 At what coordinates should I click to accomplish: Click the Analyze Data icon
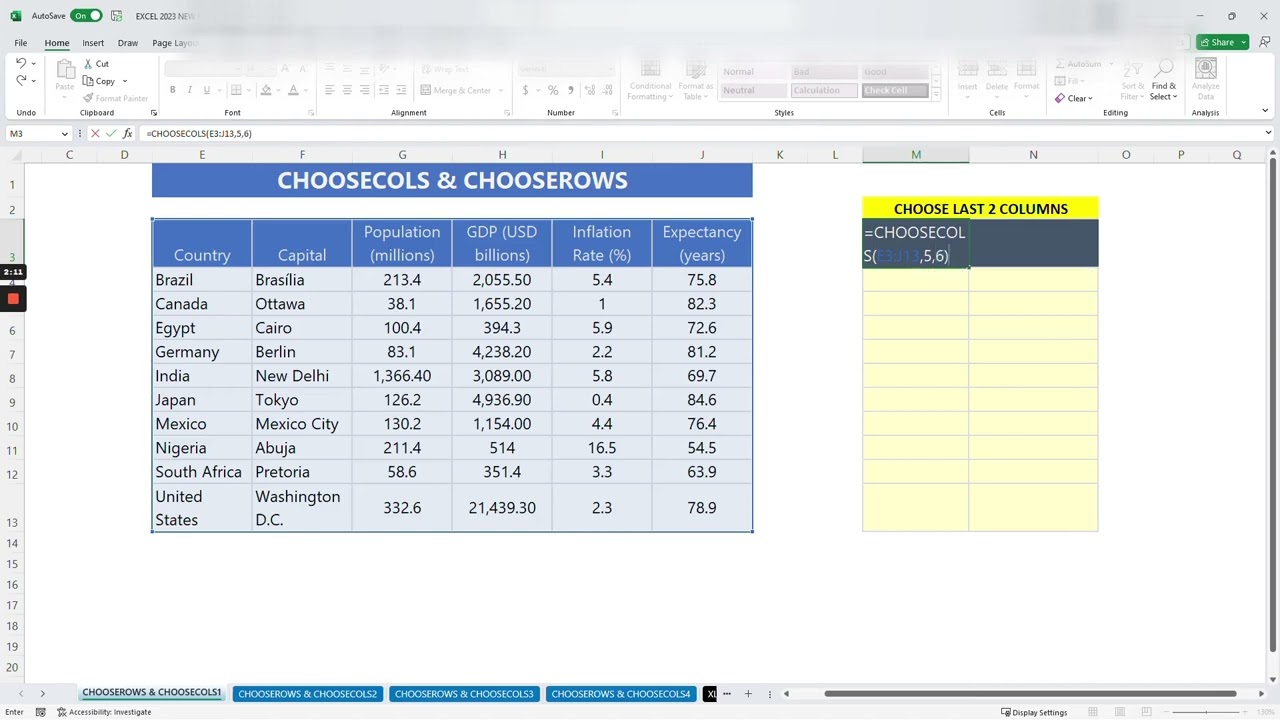1205,69
